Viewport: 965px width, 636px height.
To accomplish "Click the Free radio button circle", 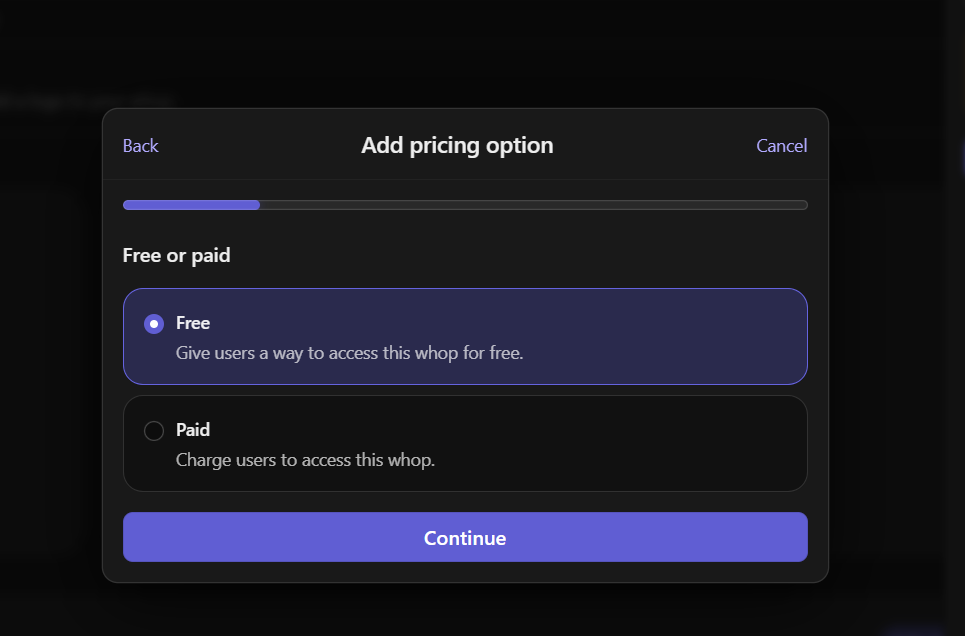I will coord(153,323).
